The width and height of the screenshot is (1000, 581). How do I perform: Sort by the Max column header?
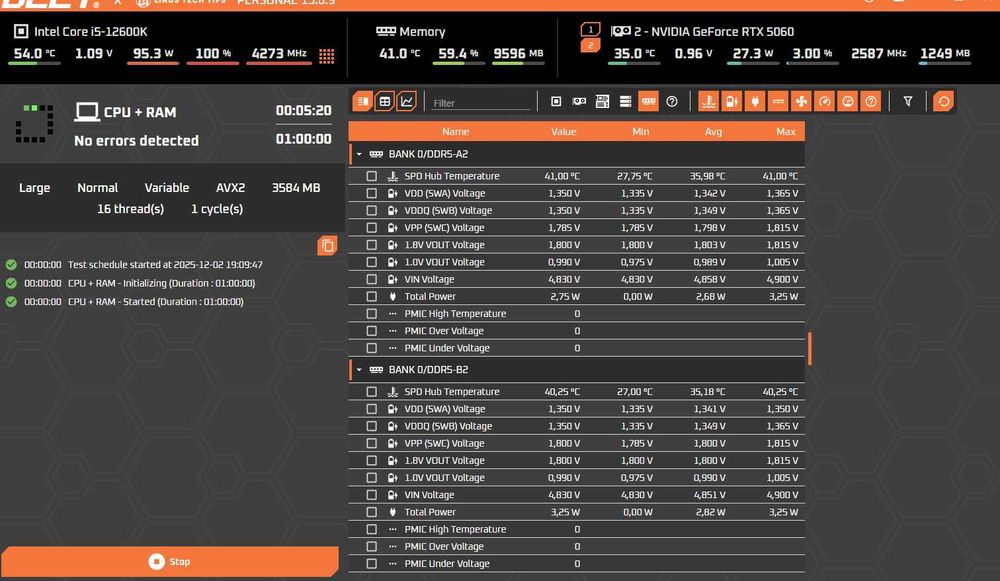[x=786, y=131]
